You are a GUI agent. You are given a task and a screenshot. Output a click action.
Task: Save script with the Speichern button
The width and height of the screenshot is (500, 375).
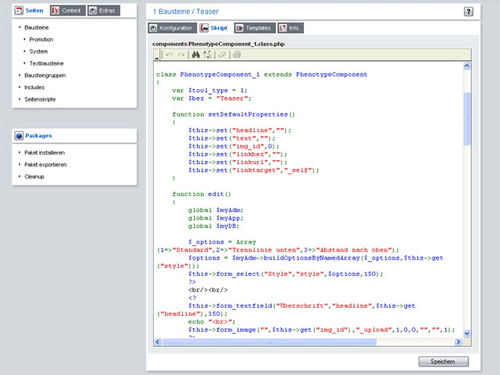pyautogui.click(x=443, y=362)
